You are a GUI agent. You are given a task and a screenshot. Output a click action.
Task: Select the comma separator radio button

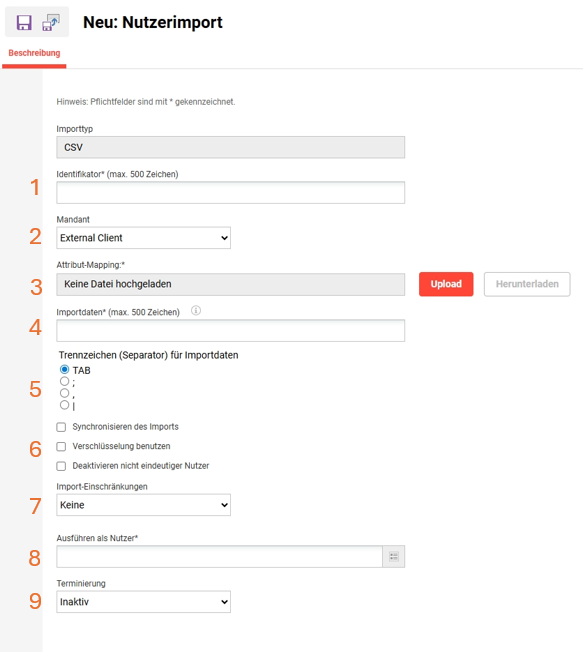pyautogui.click(x=64, y=393)
